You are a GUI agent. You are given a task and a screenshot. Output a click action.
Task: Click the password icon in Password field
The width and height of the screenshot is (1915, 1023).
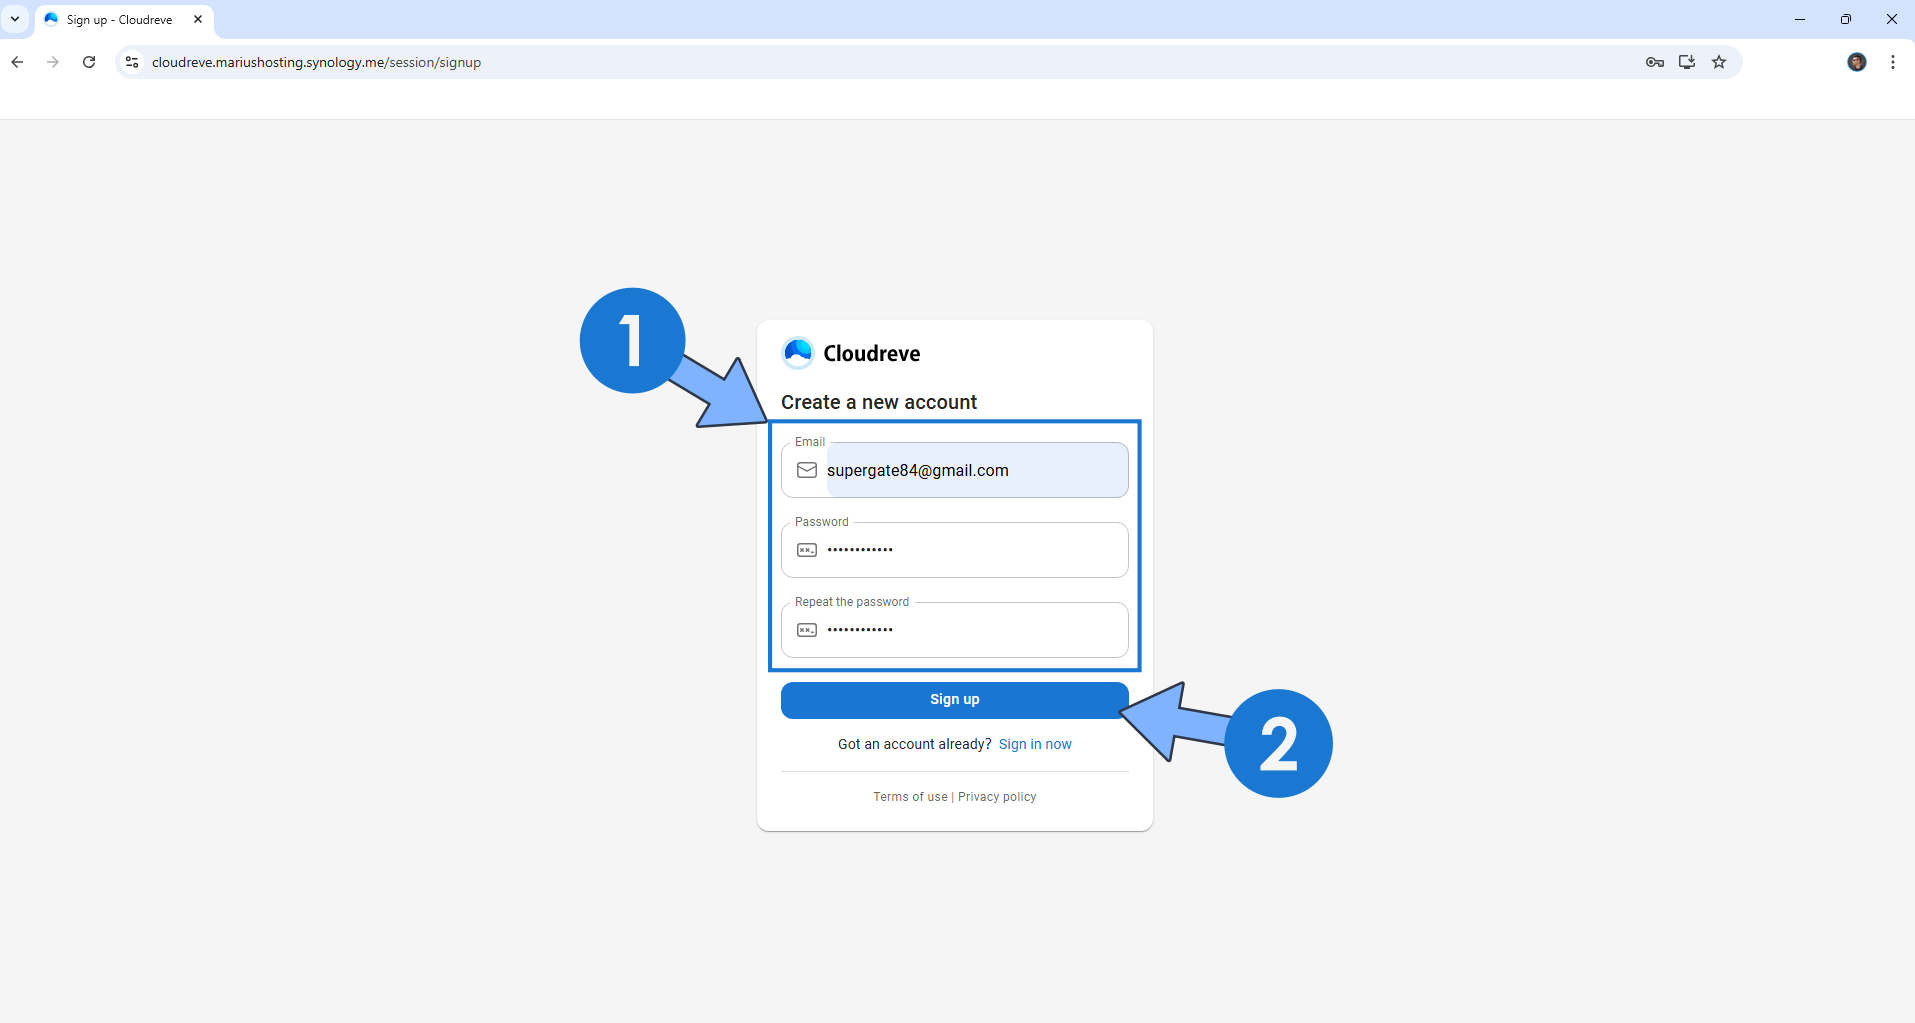tap(807, 550)
